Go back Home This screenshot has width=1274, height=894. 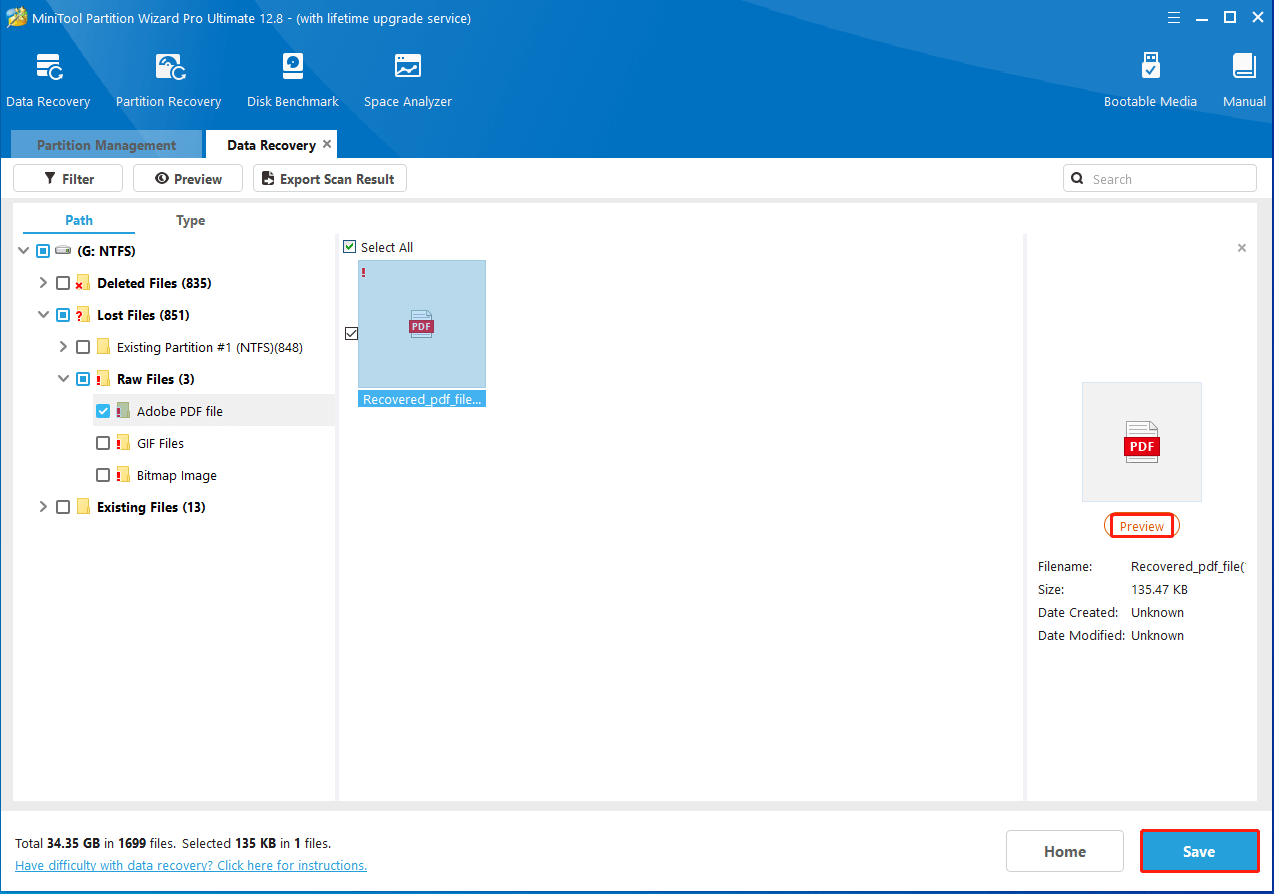click(x=1065, y=851)
